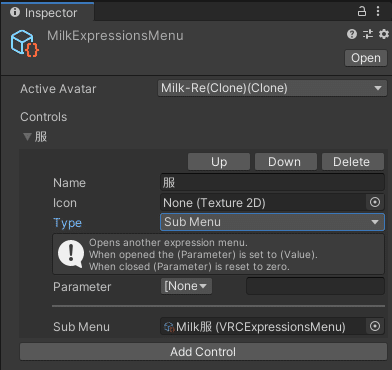Delete the 服 control
The image size is (392, 370).
tap(351, 162)
